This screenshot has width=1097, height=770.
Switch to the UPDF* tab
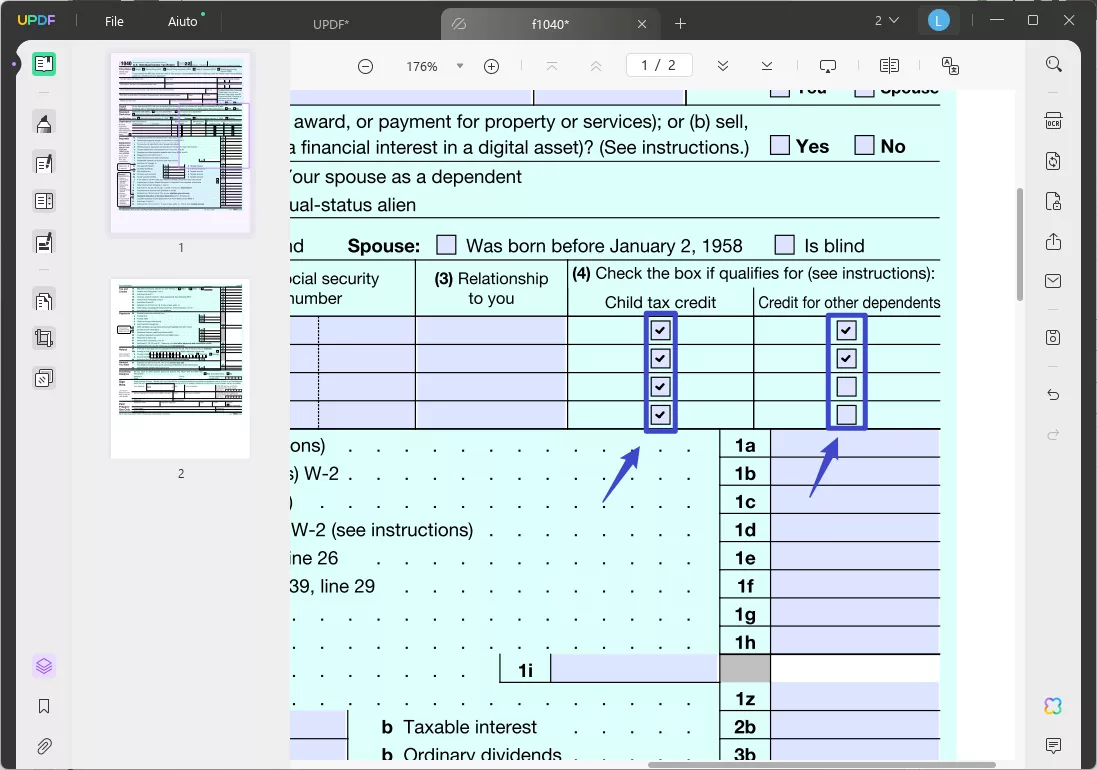[x=330, y=24]
